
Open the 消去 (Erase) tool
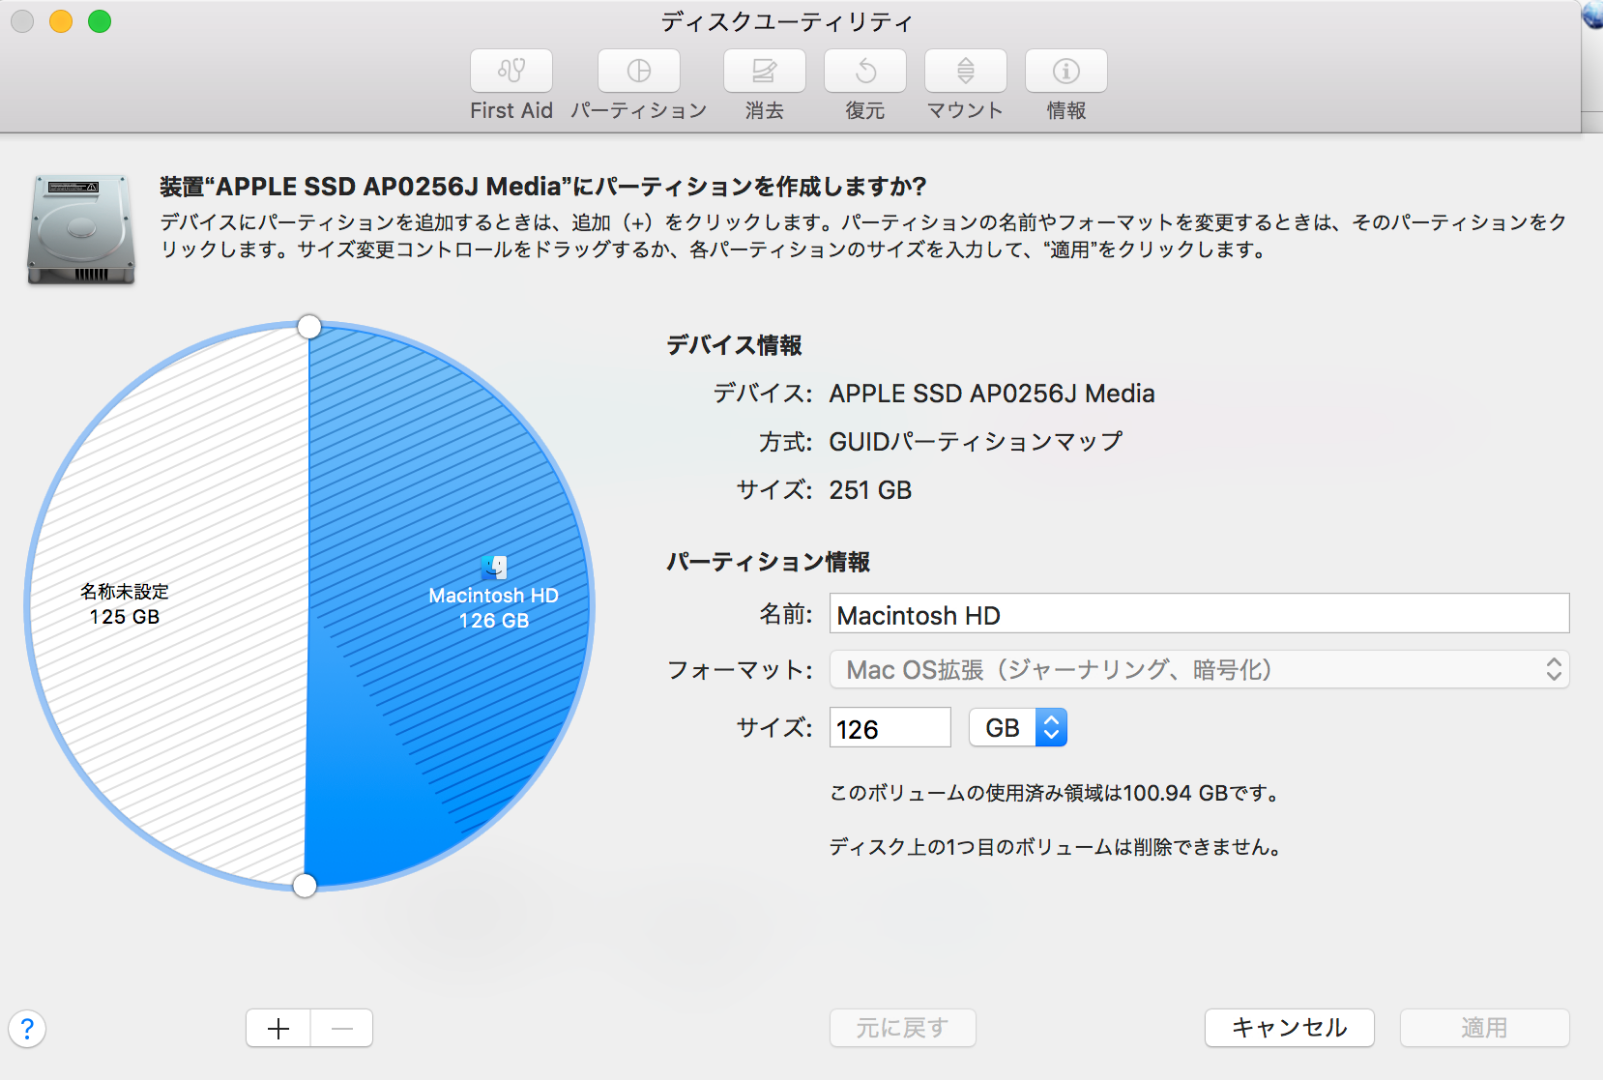tap(763, 70)
